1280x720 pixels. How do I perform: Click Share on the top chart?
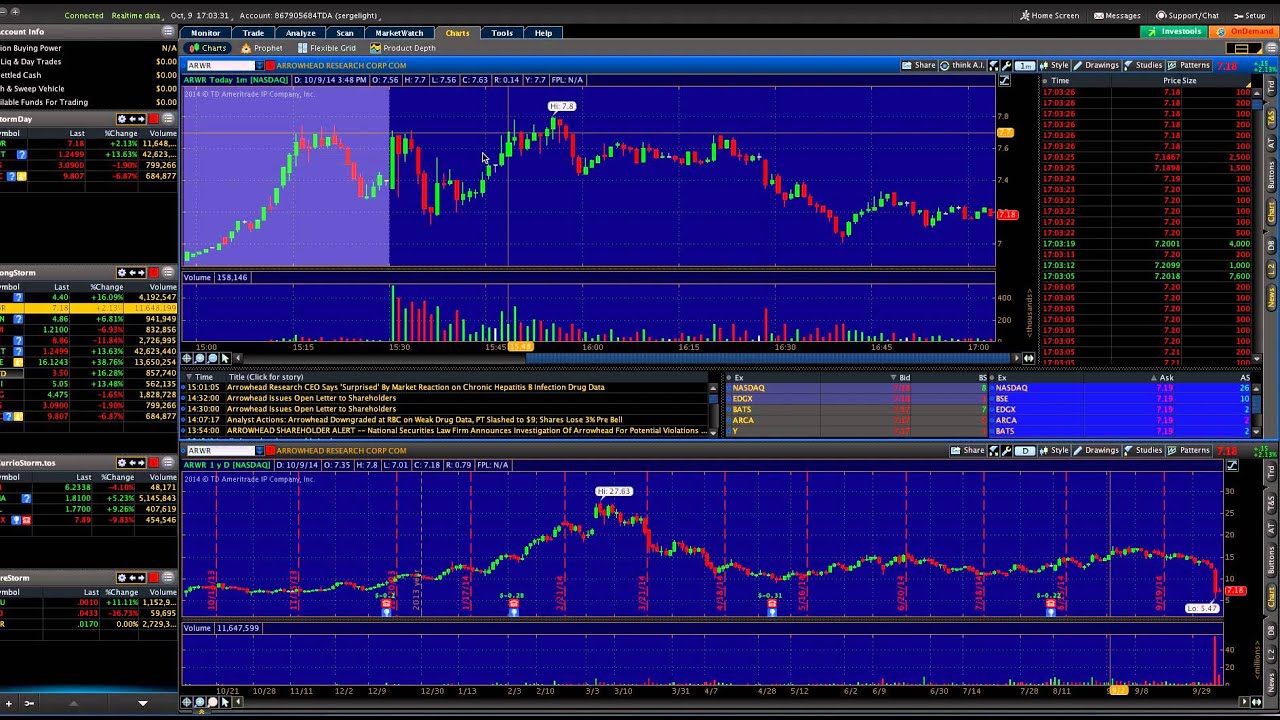click(919, 65)
